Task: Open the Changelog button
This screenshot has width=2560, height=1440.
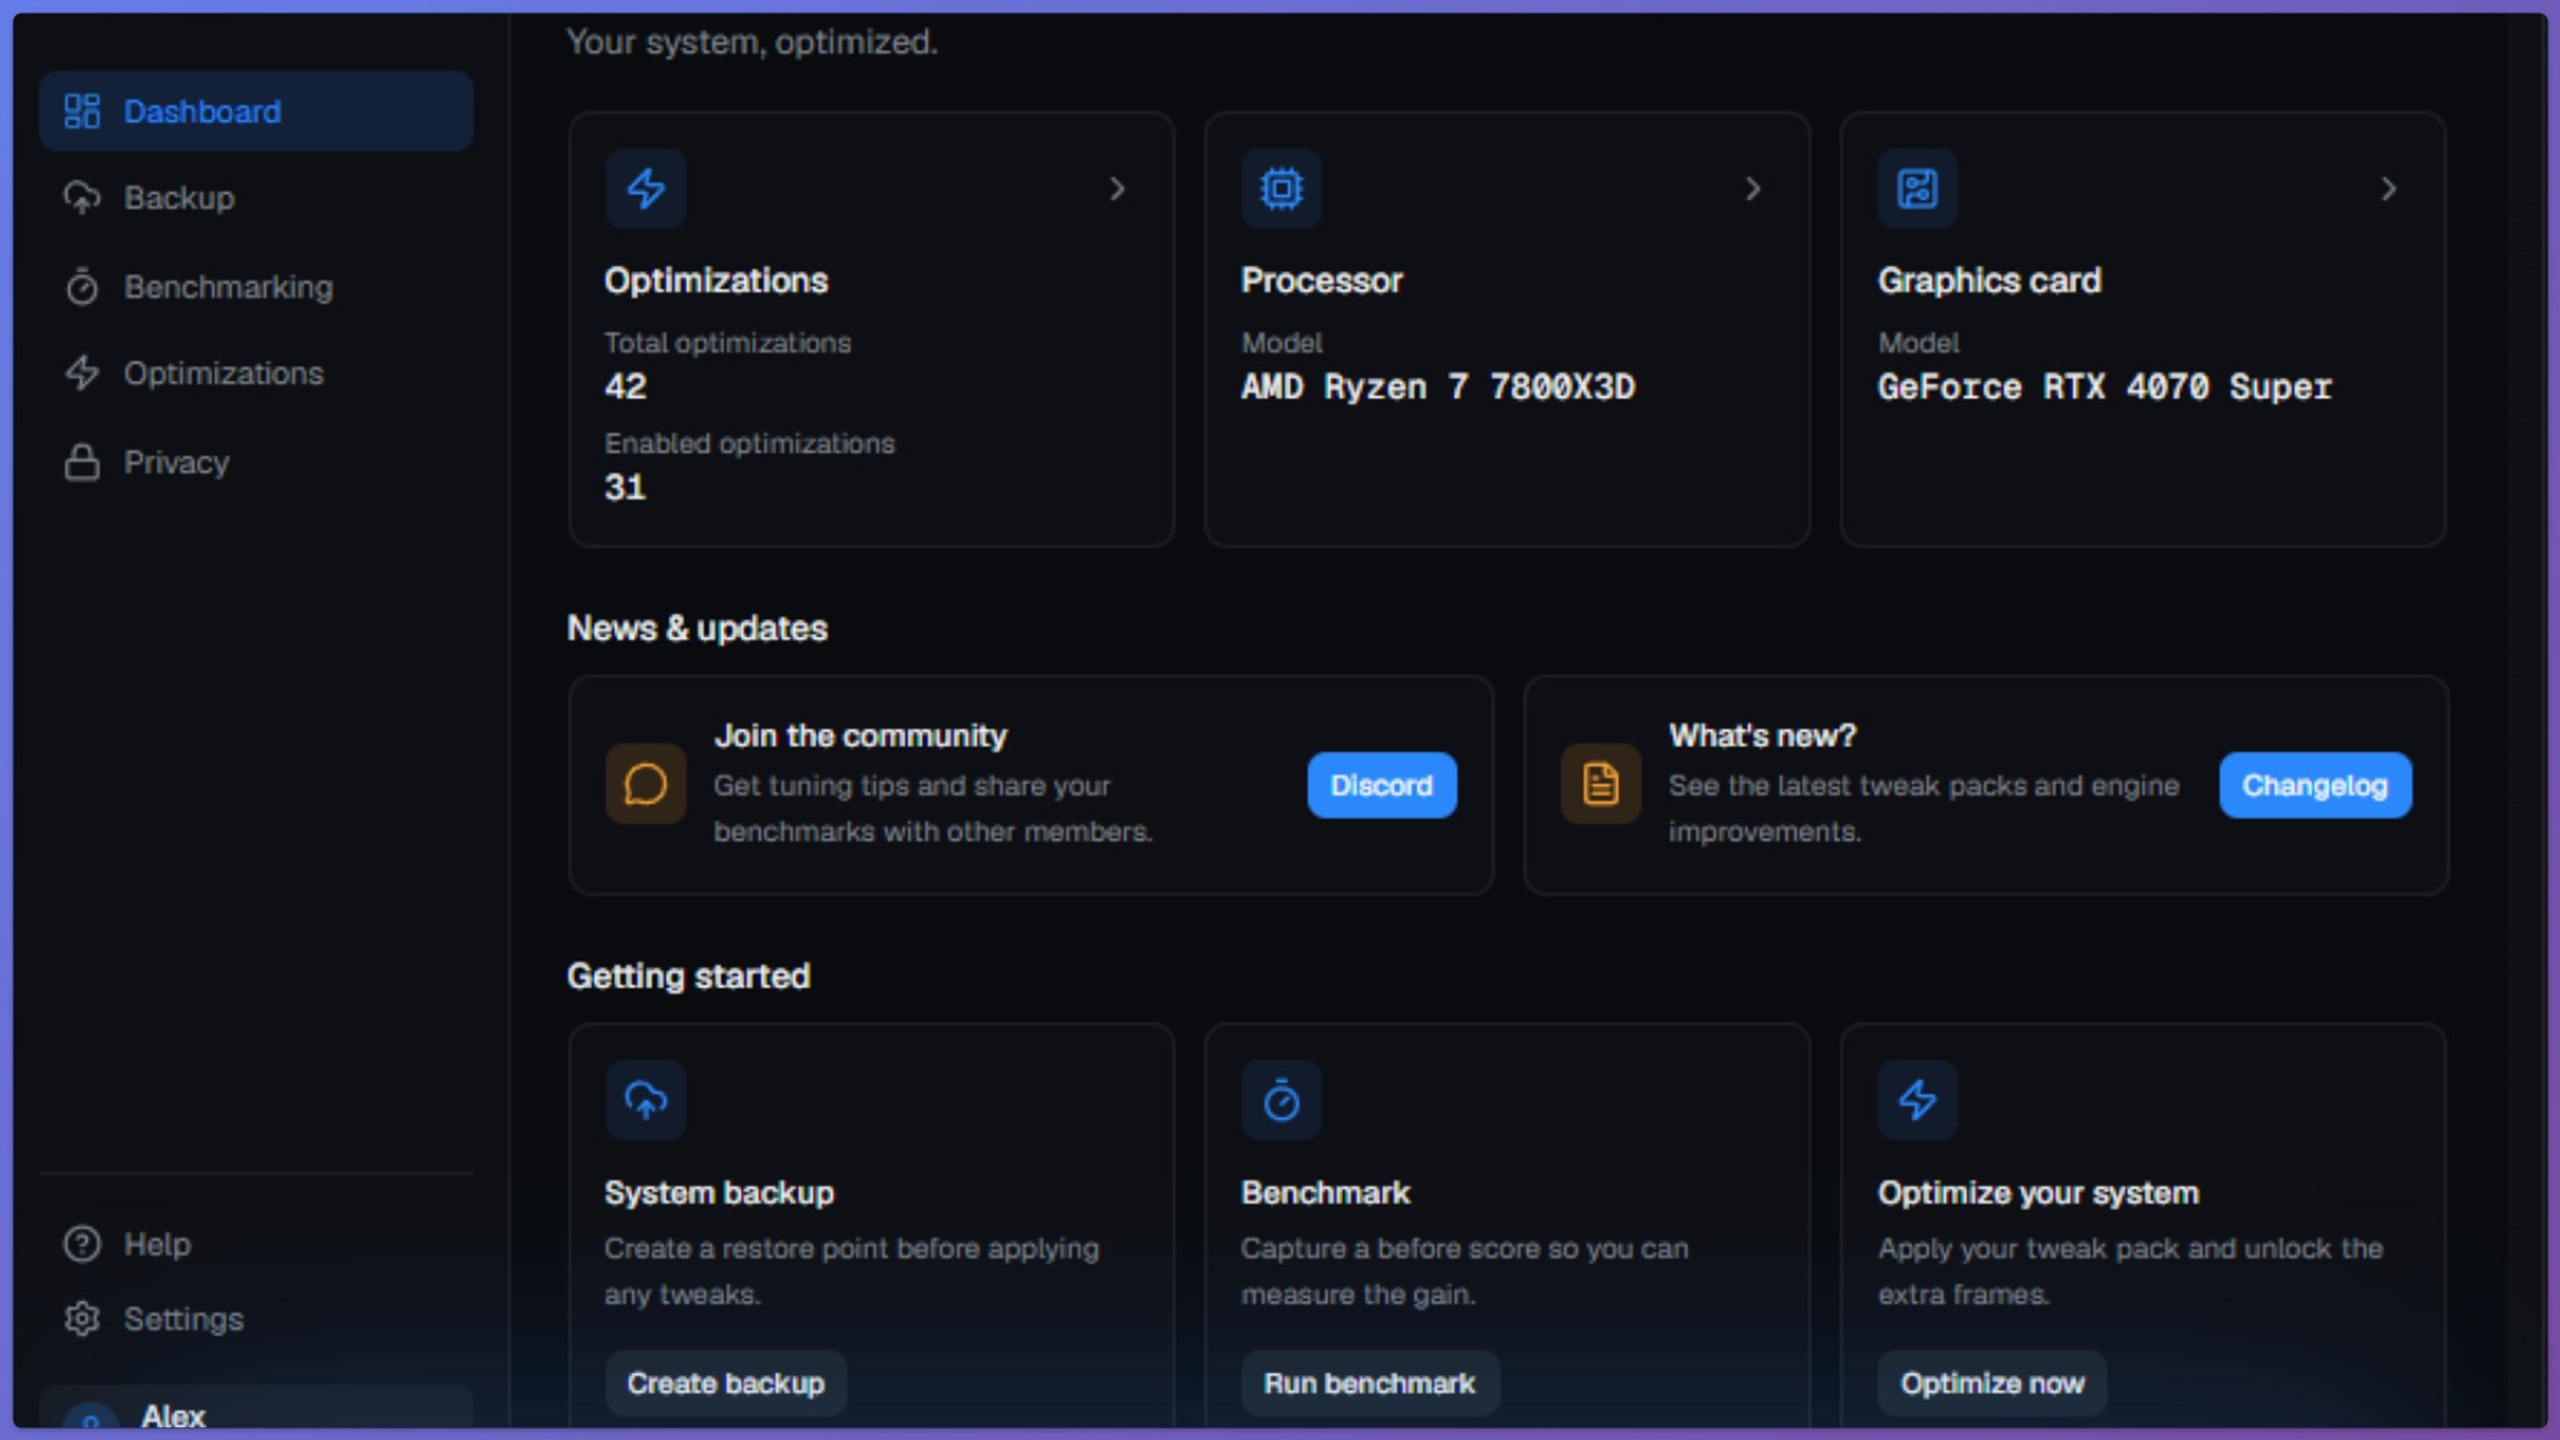Action: point(2315,785)
